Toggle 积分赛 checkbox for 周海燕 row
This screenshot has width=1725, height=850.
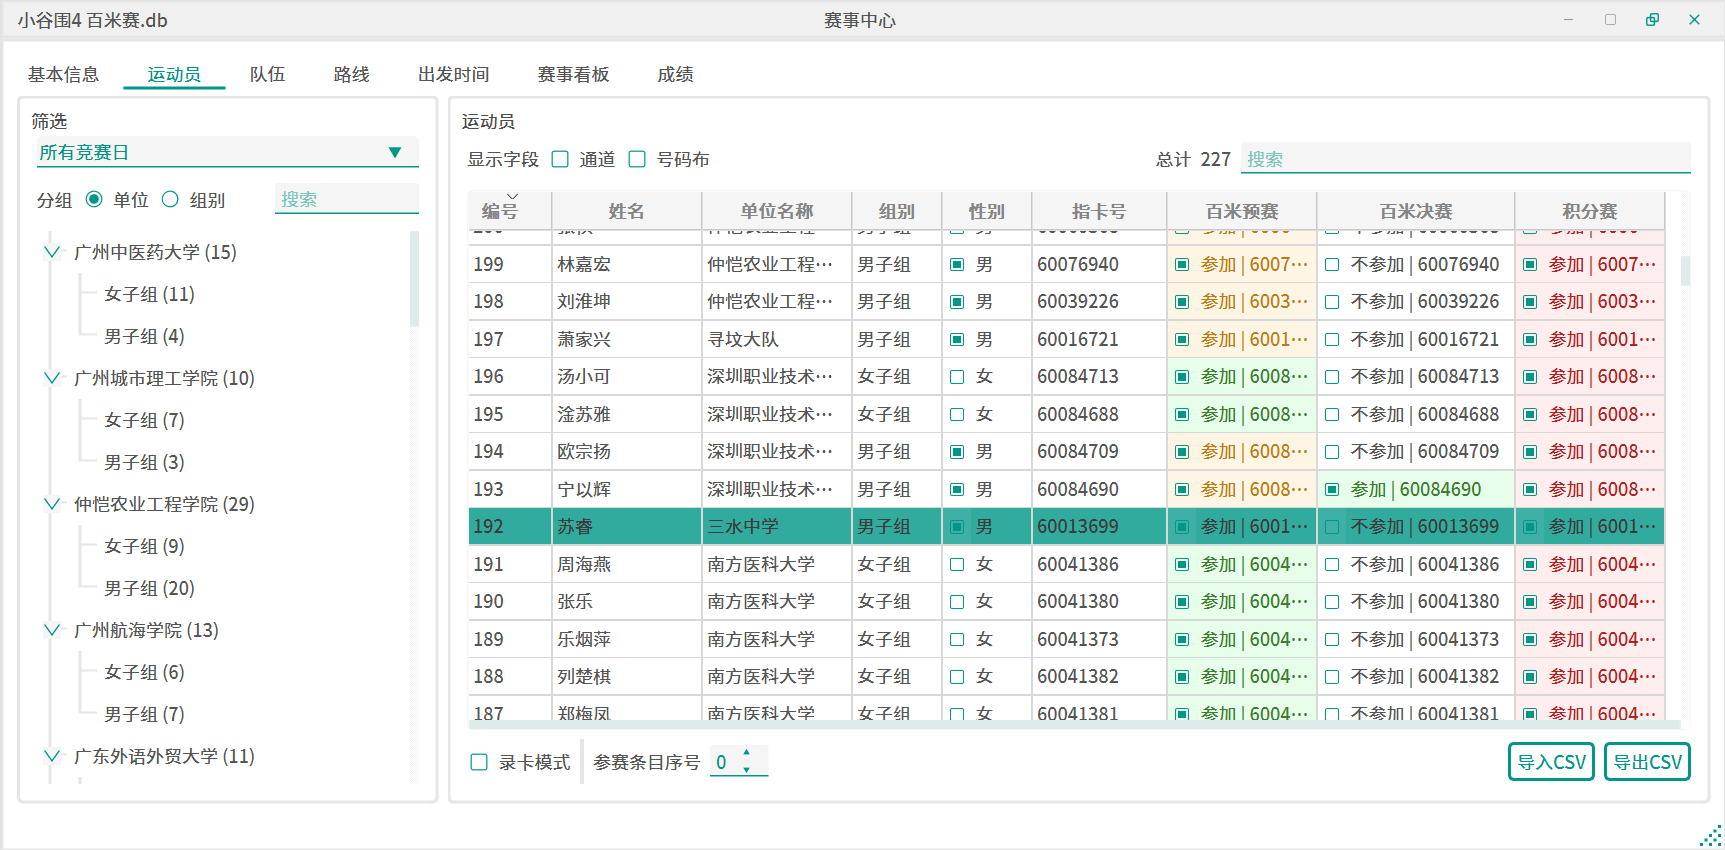point(1530,565)
